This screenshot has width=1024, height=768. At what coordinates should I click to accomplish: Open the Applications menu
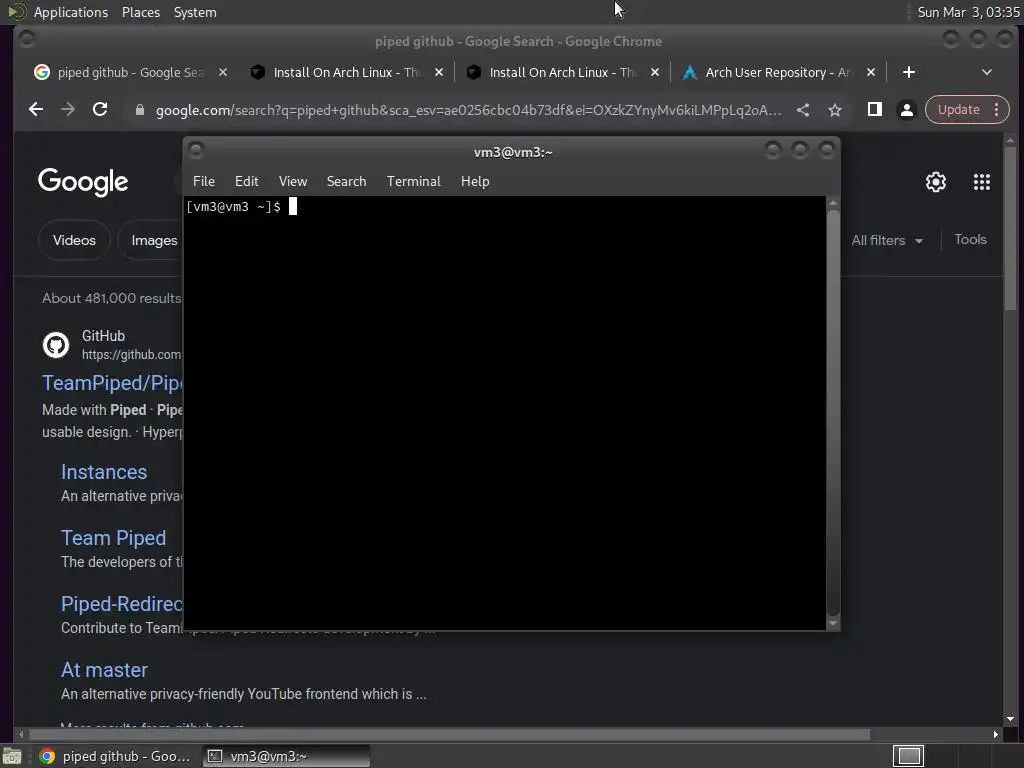(x=71, y=12)
